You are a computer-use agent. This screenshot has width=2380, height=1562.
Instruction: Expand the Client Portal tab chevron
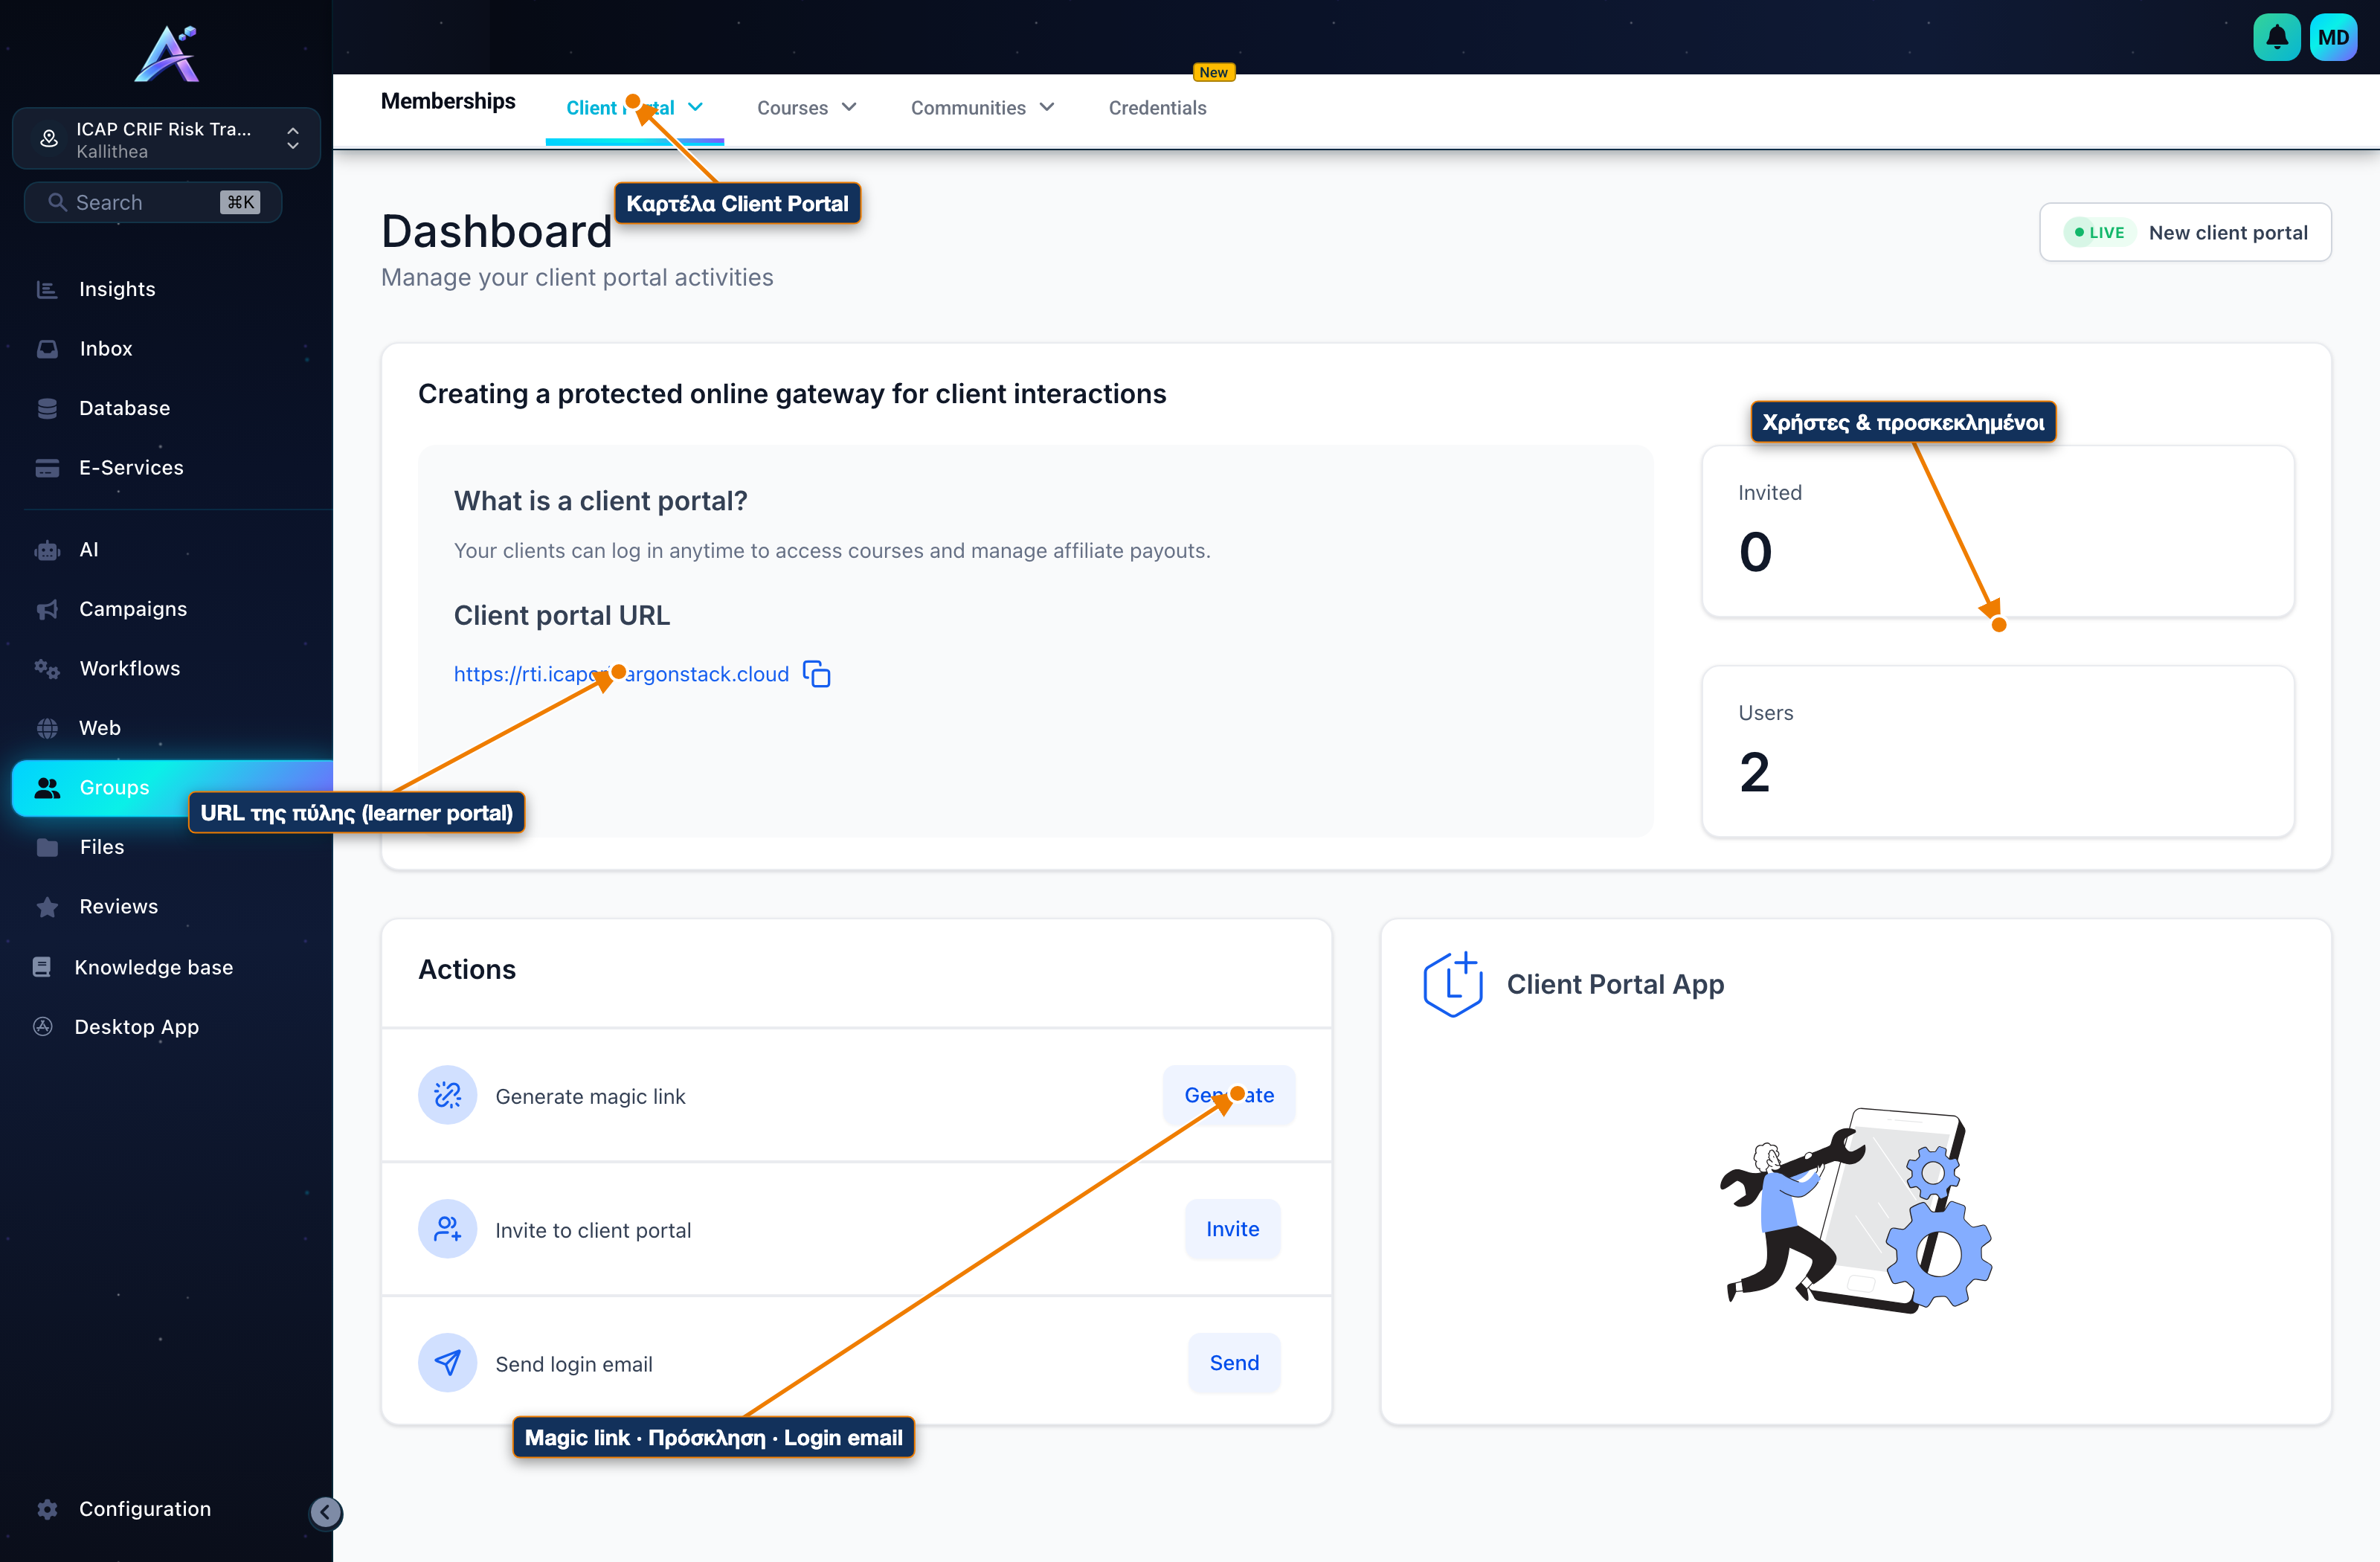[x=696, y=107]
